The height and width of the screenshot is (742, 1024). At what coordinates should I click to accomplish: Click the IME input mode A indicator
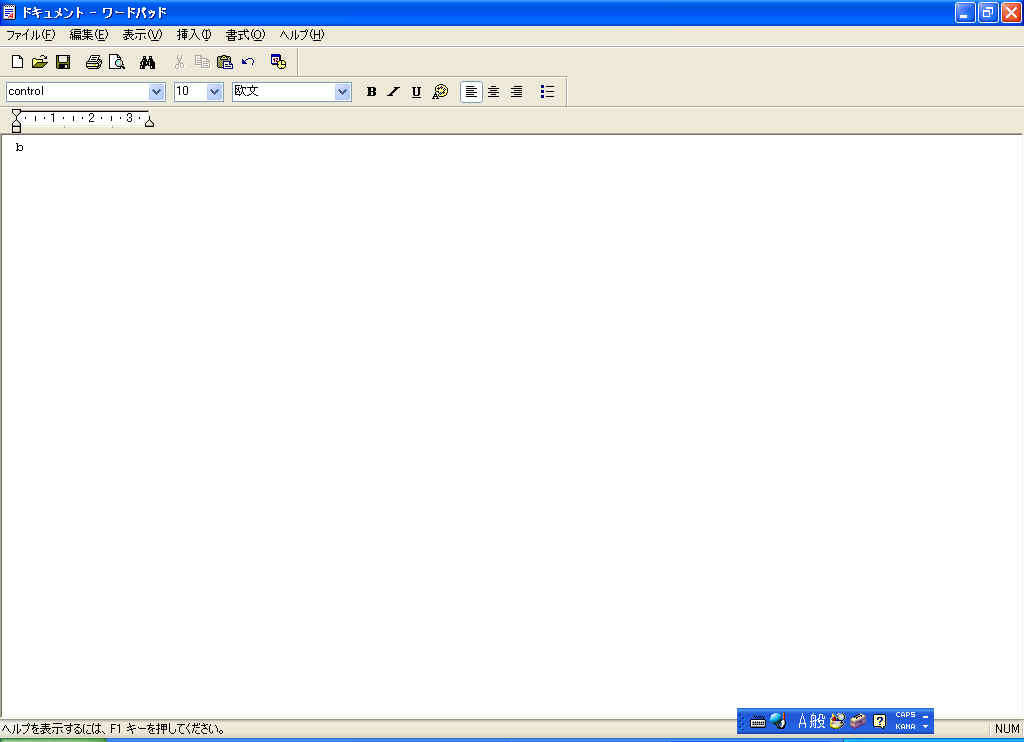click(x=803, y=721)
